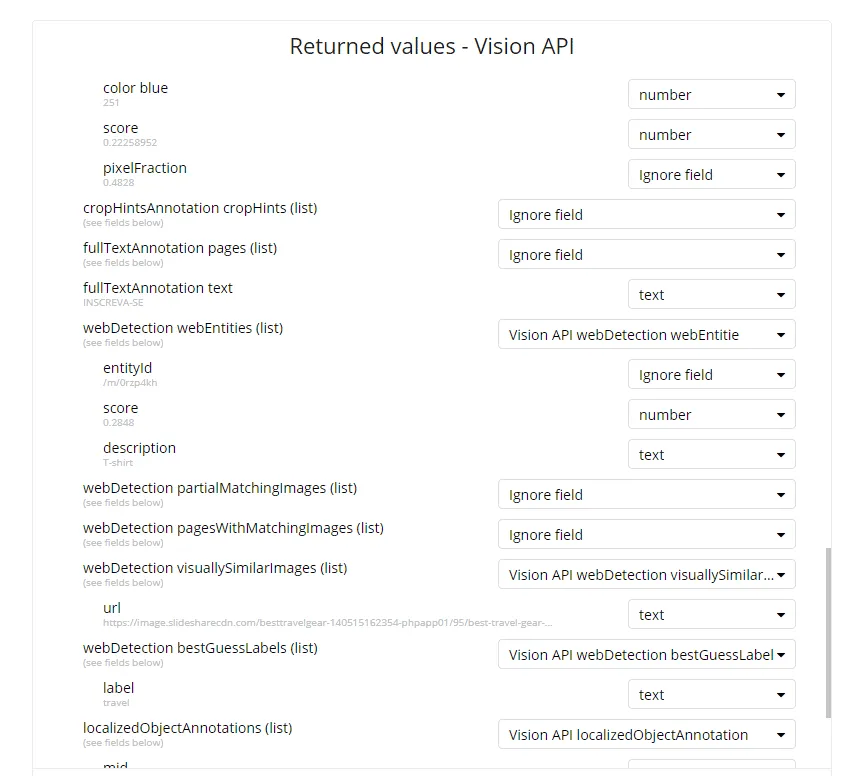
Task: Click the webDetection visuallySimilarImages url sample text
Action: [327, 623]
